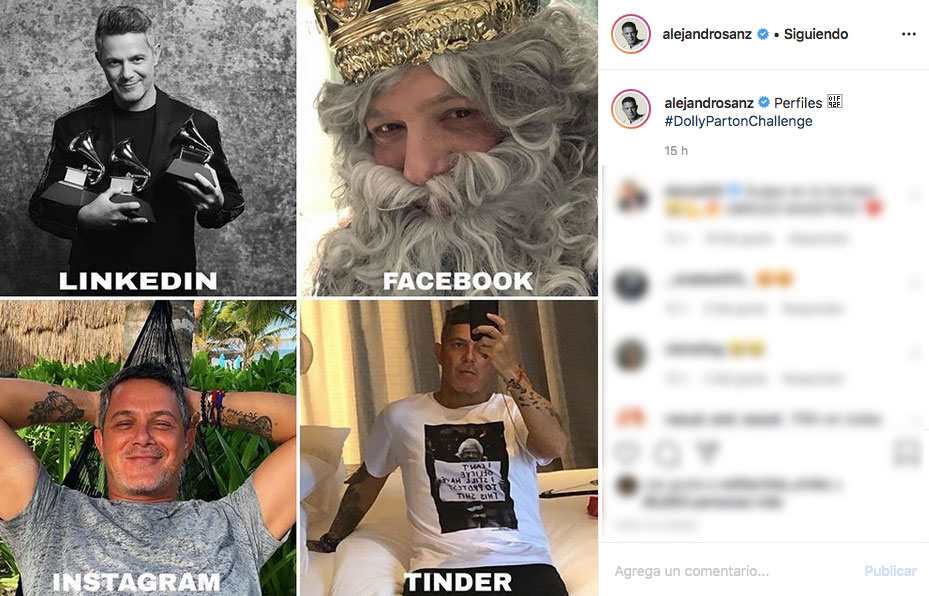
Task: Click the blurred share arrow icon
Action: [706, 453]
